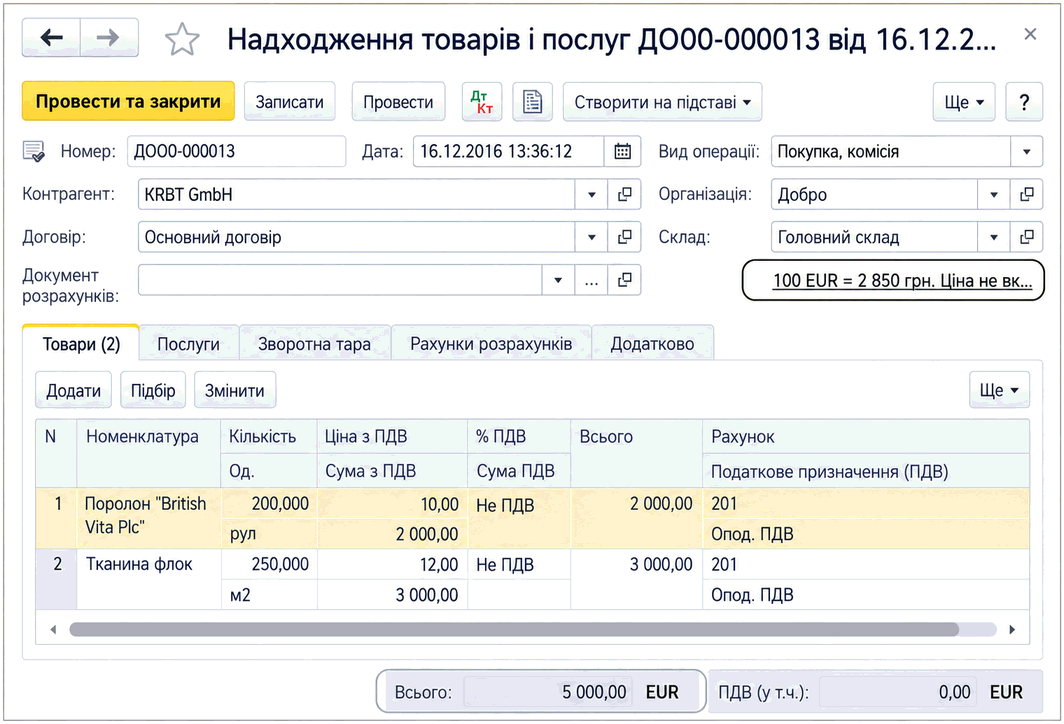Click Договір field Основний договір
This screenshot has height=724, width=1064.
(x=356, y=237)
